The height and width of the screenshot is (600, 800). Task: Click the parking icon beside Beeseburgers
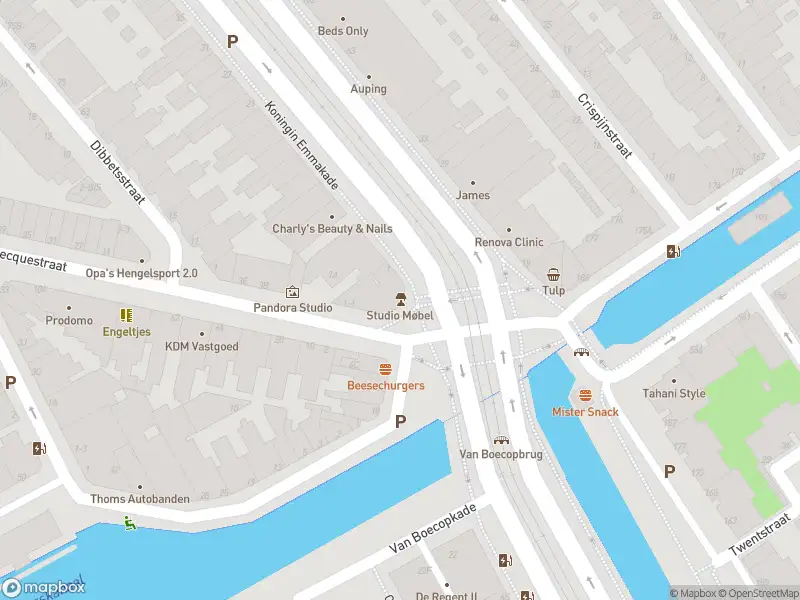[401, 421]
